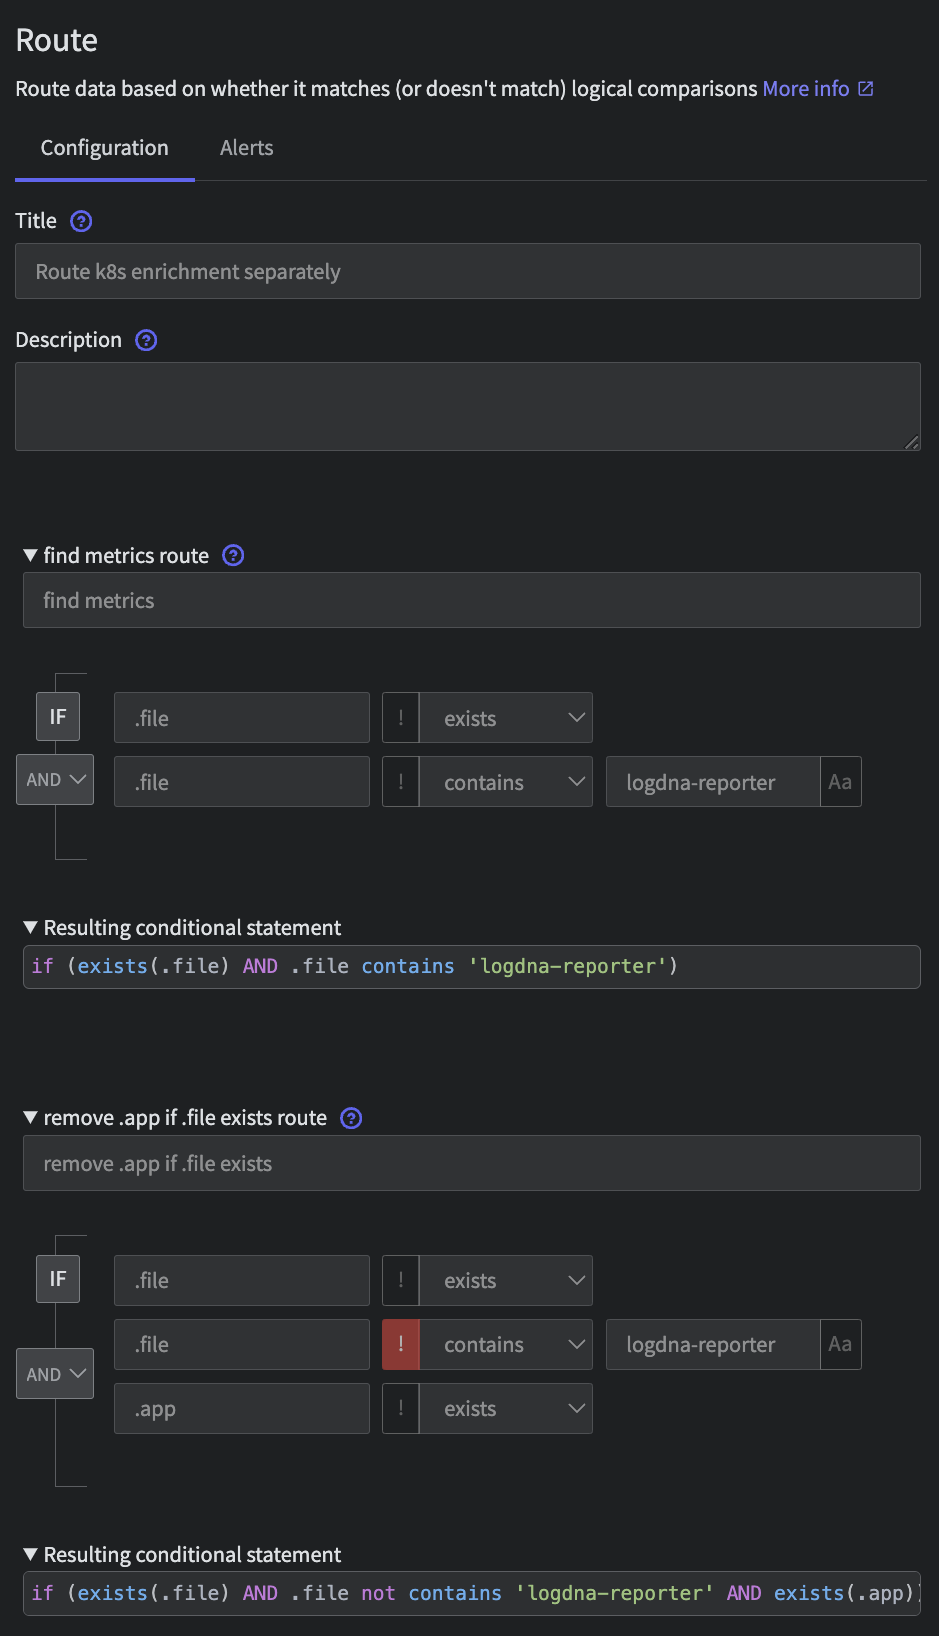Collapse the last Resulting conditional statement
Screen dimensions: 939x1636
[x=30, y=1554]
